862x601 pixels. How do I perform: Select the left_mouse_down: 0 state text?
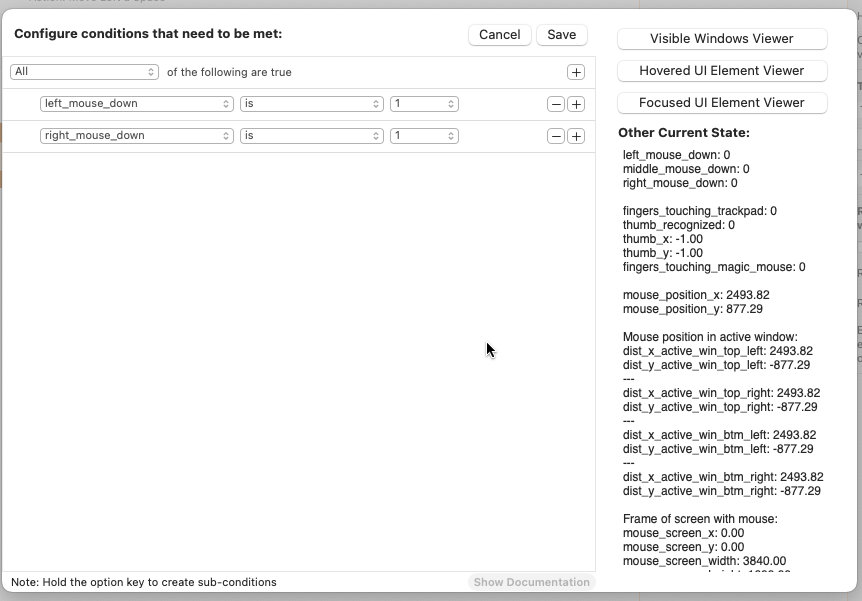(x=676, y=155)
